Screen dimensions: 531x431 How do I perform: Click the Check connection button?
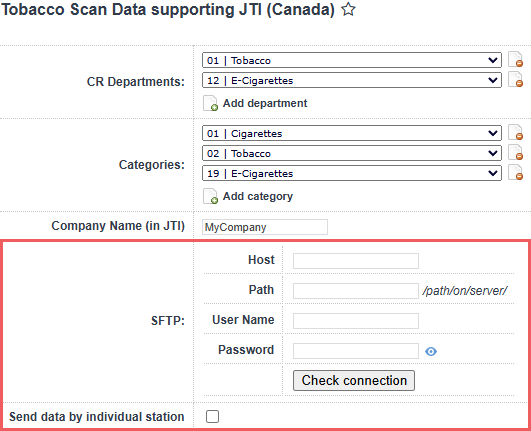354,381
